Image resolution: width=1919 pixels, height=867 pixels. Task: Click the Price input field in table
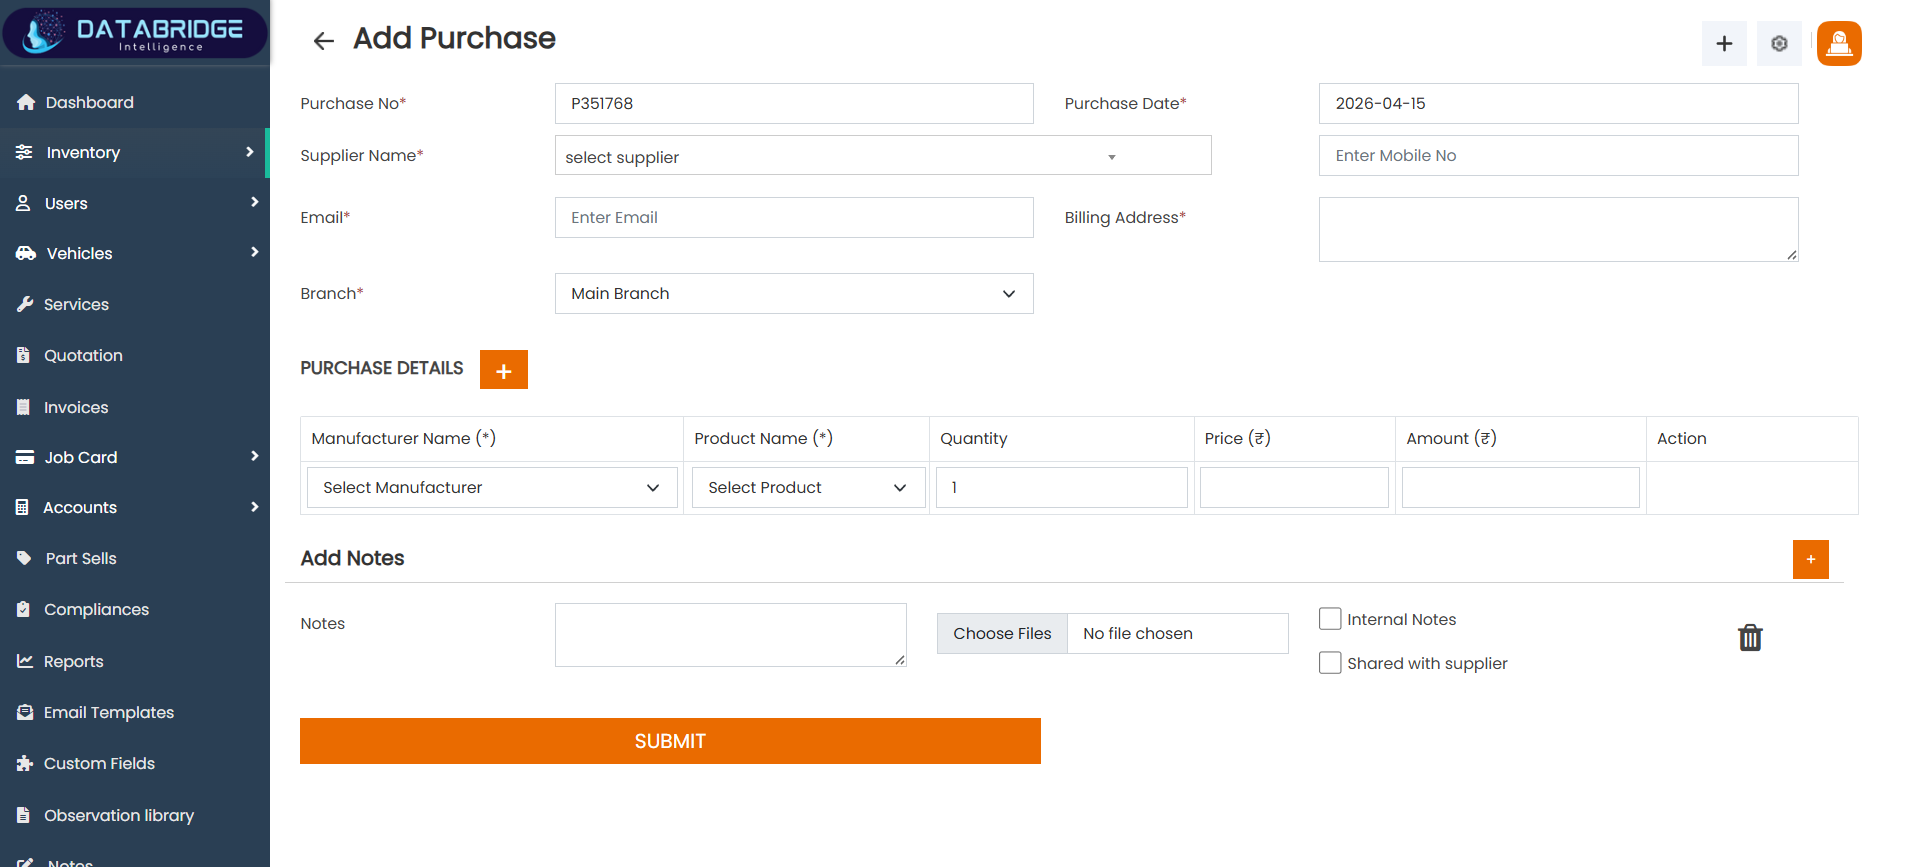click(1294, 487)
